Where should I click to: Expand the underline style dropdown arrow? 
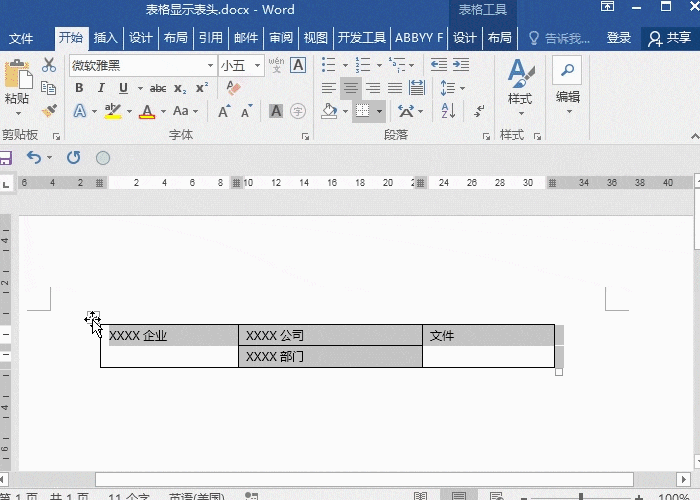click(x=140, y=88)
